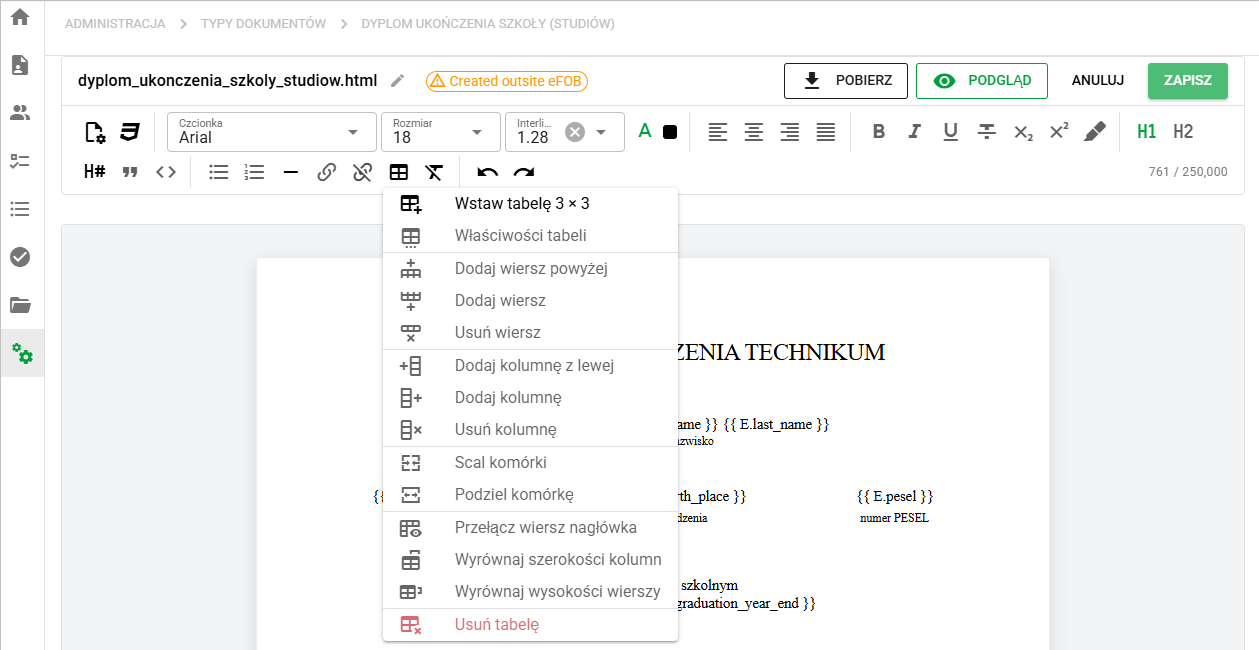Viewport: 1259px width, 650px height.
Task: Clear the line spacing value
Action: pyautogui.click(x=575, y=132)
